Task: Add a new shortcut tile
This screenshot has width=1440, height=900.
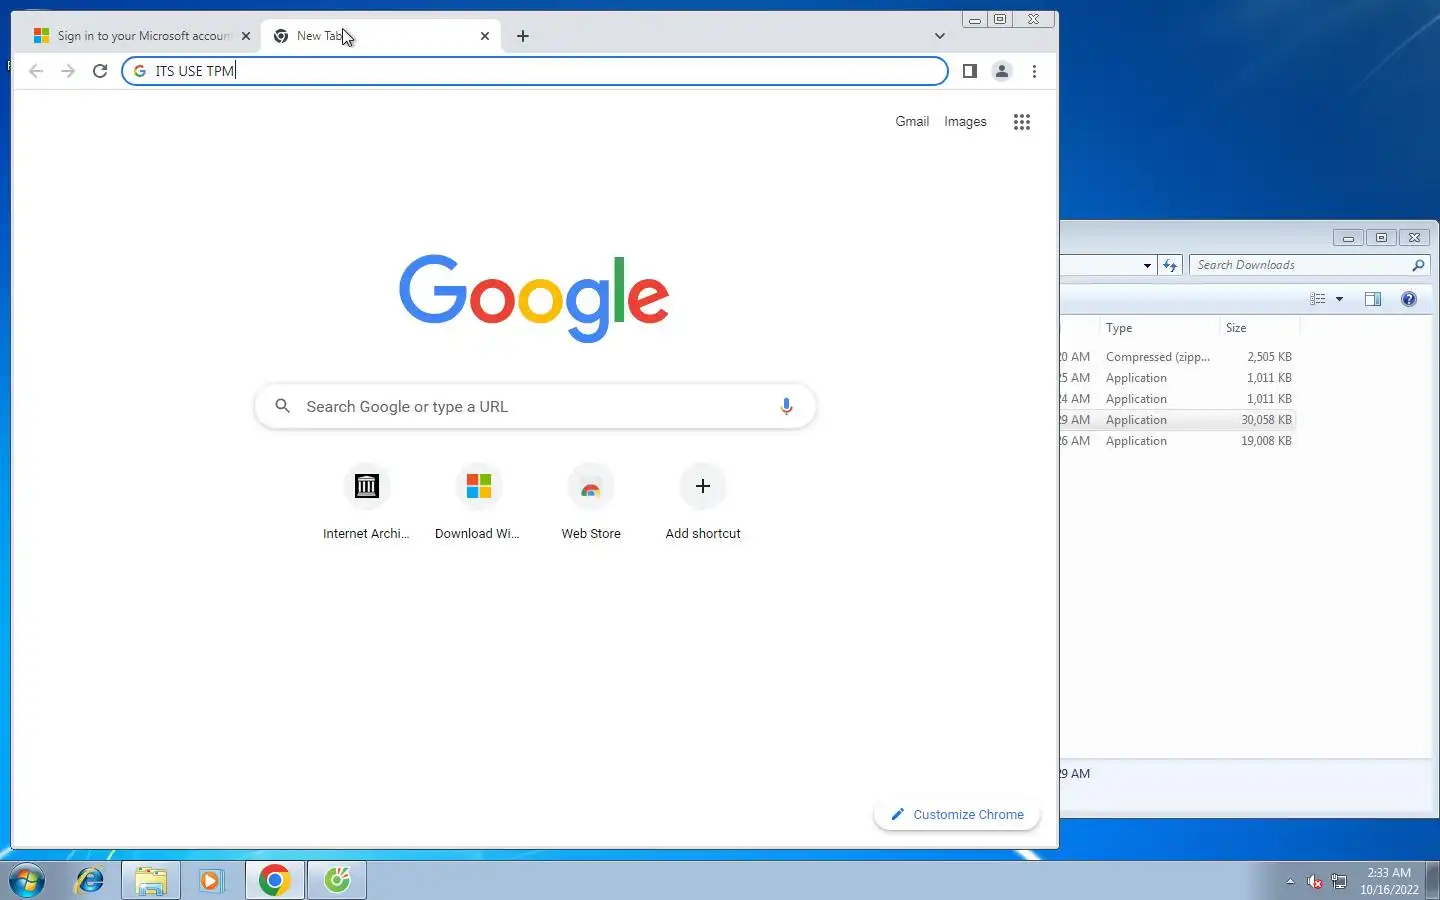Action: pos(703,504)
